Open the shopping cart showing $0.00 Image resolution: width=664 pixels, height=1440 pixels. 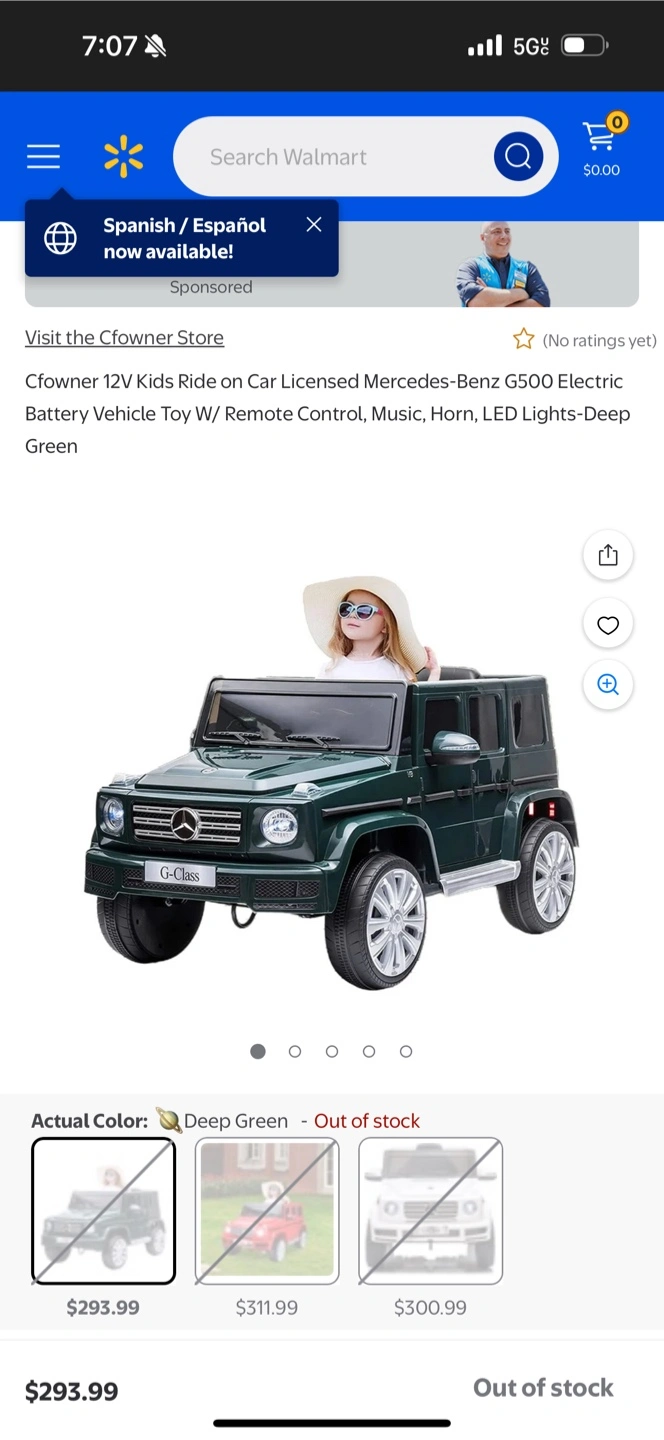[x=602, y=146]
